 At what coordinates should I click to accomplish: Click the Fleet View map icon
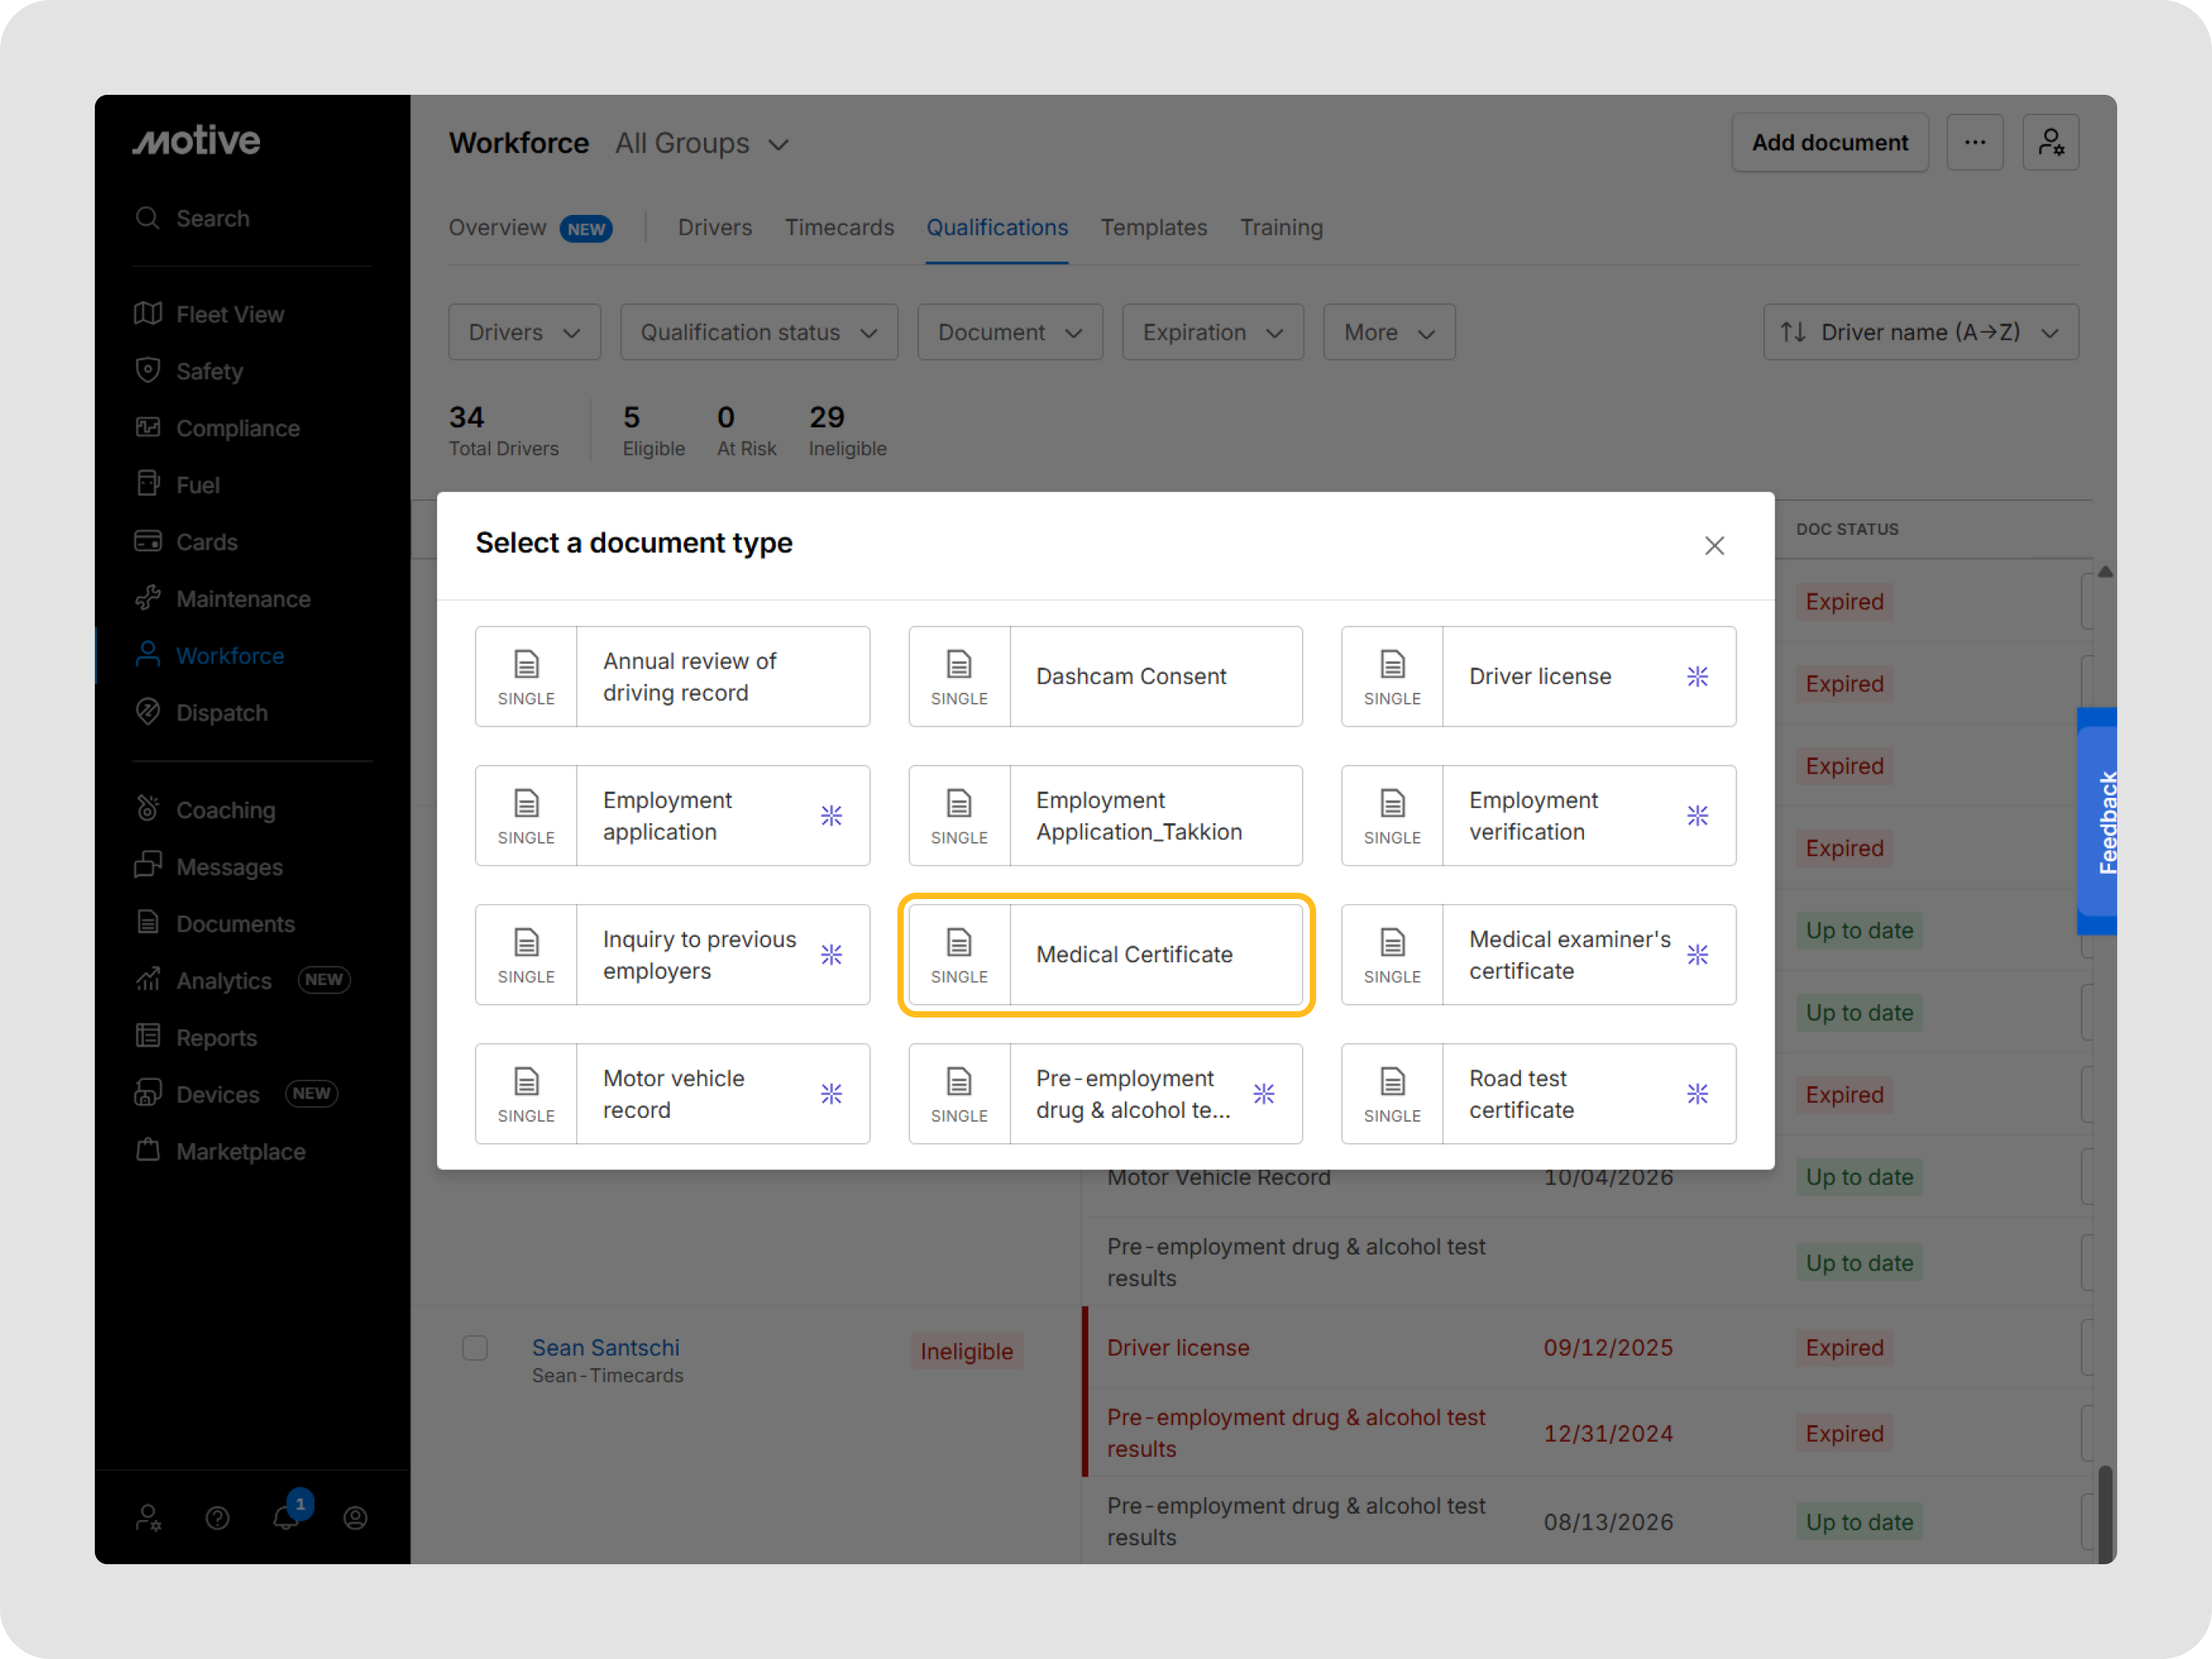tap(148, 314)
